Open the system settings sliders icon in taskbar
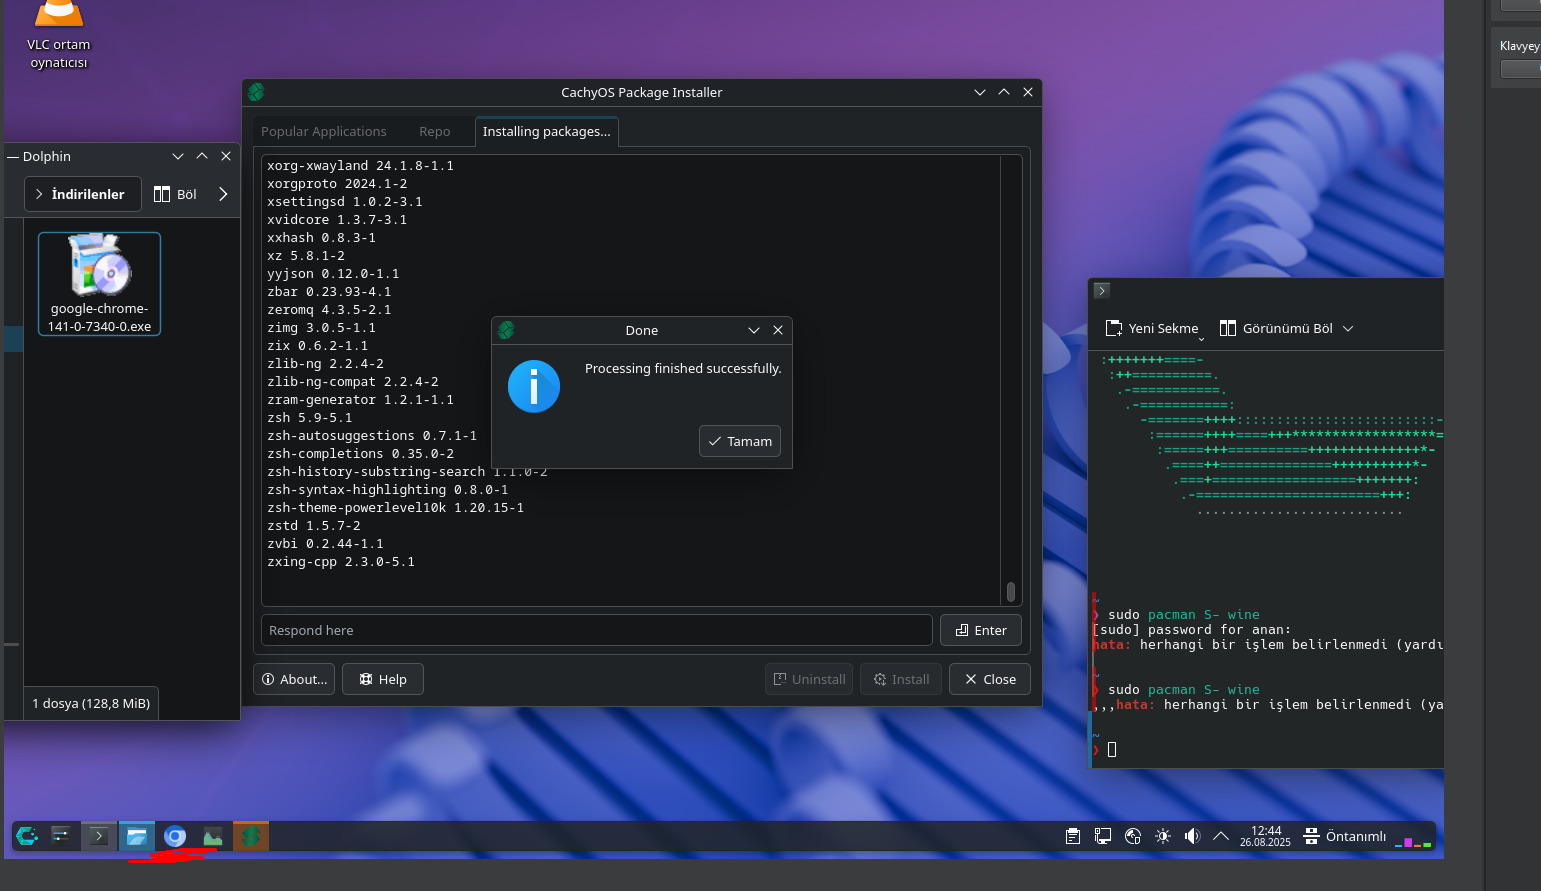Image resolution: width=1541 pixels, height=891 pixels. click(61, 836)
